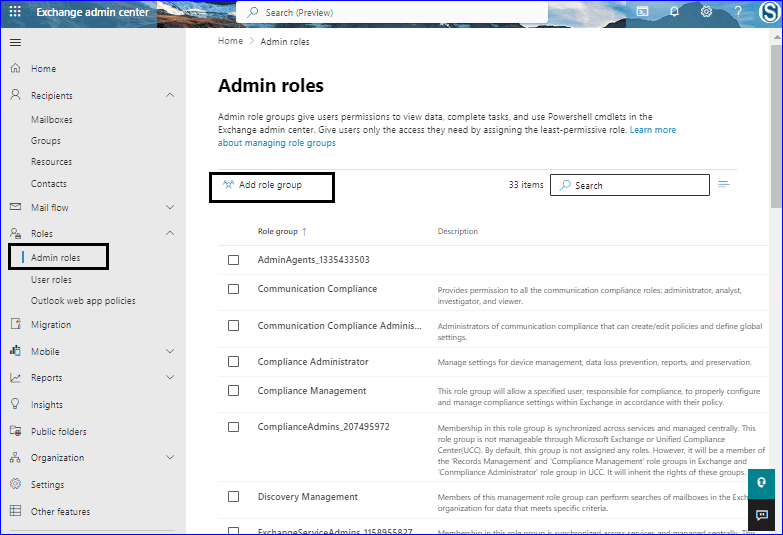The width and height of the screenshot is (783, 535).
Task: Click the Mail flow envelope icon
Action: (15, 206)
